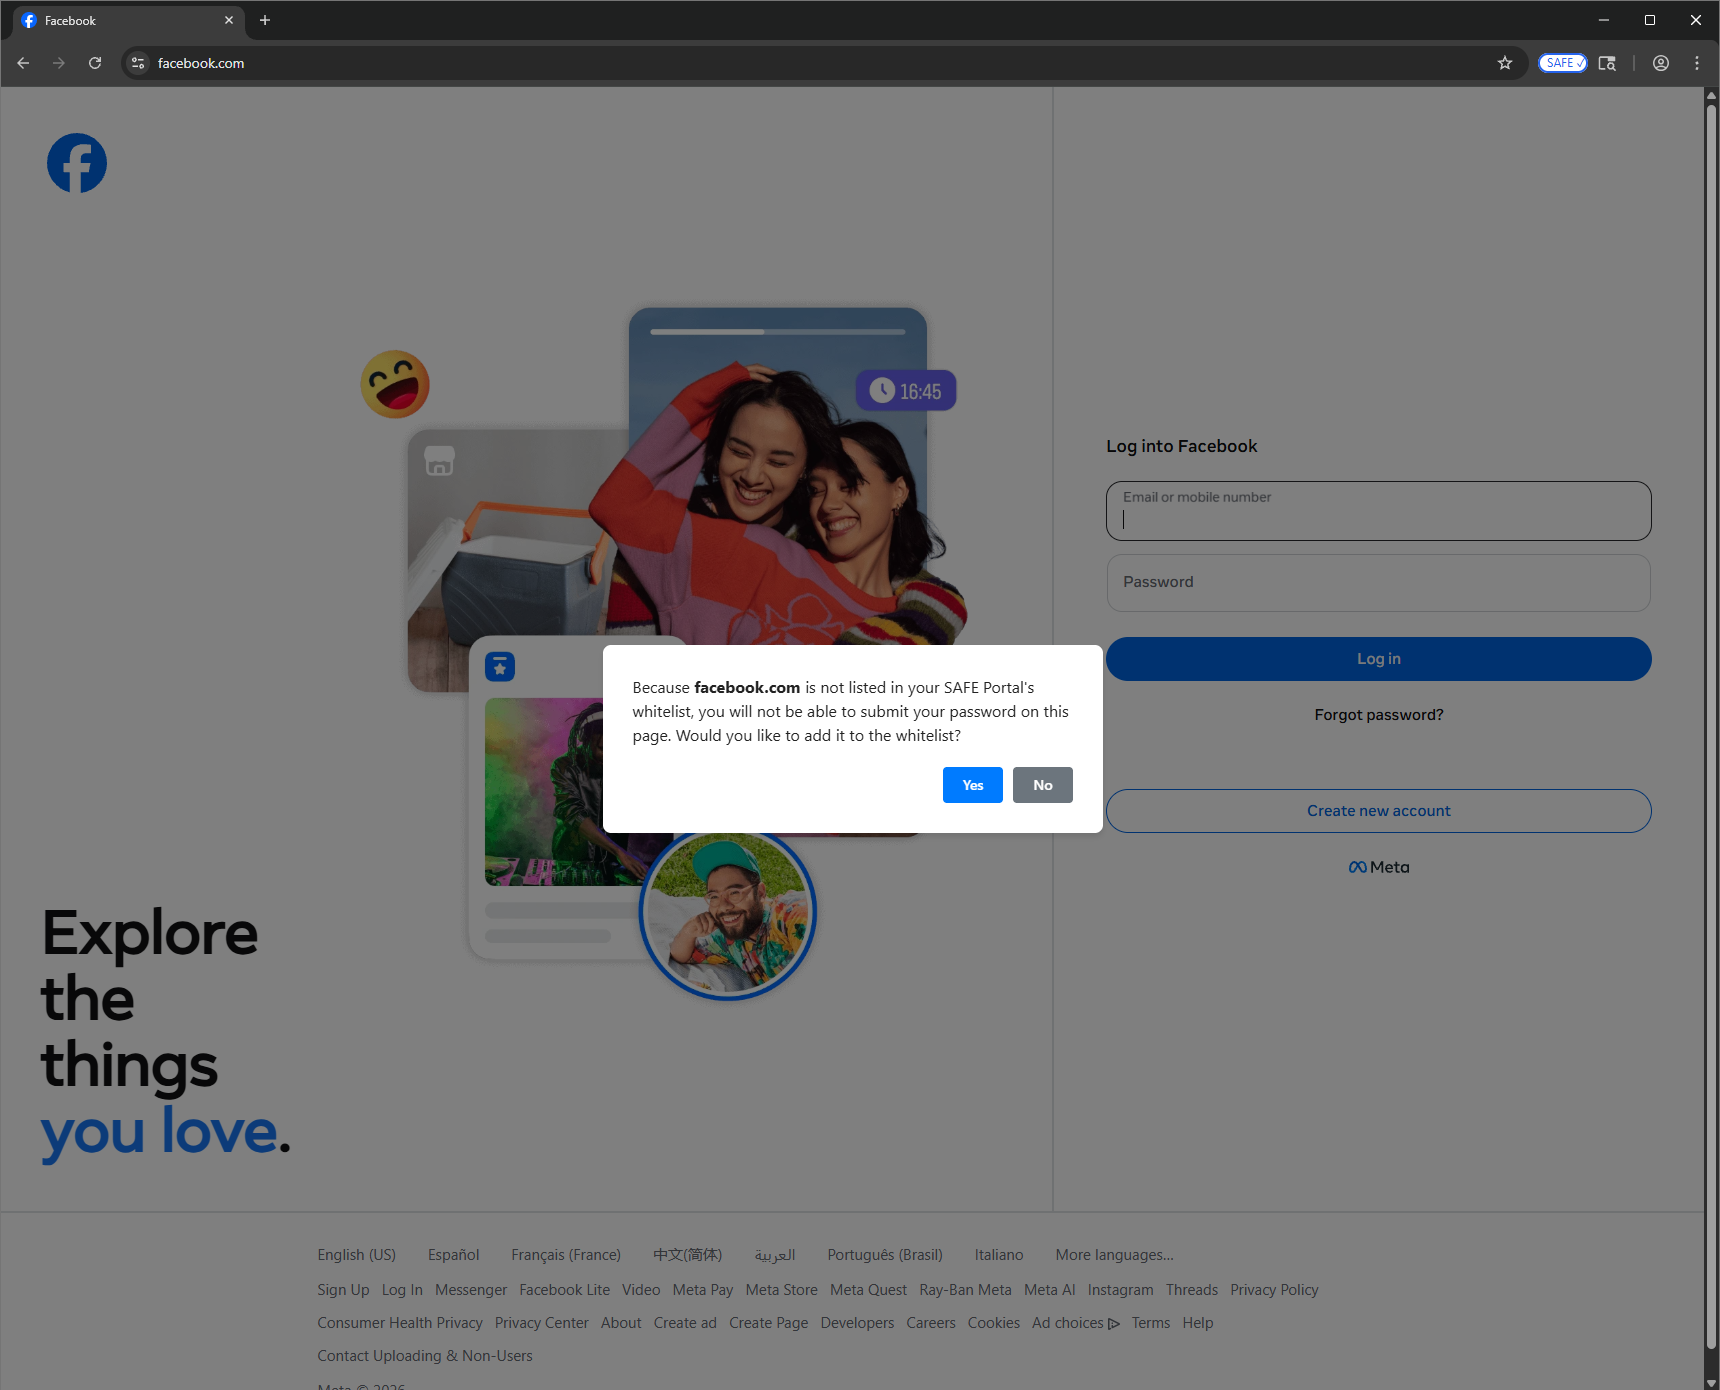The height and width of the screenshot is (1390, 1720).
Task: Click the Facebook logo icon
Action: pyautogui.click(x=77, y=163)
